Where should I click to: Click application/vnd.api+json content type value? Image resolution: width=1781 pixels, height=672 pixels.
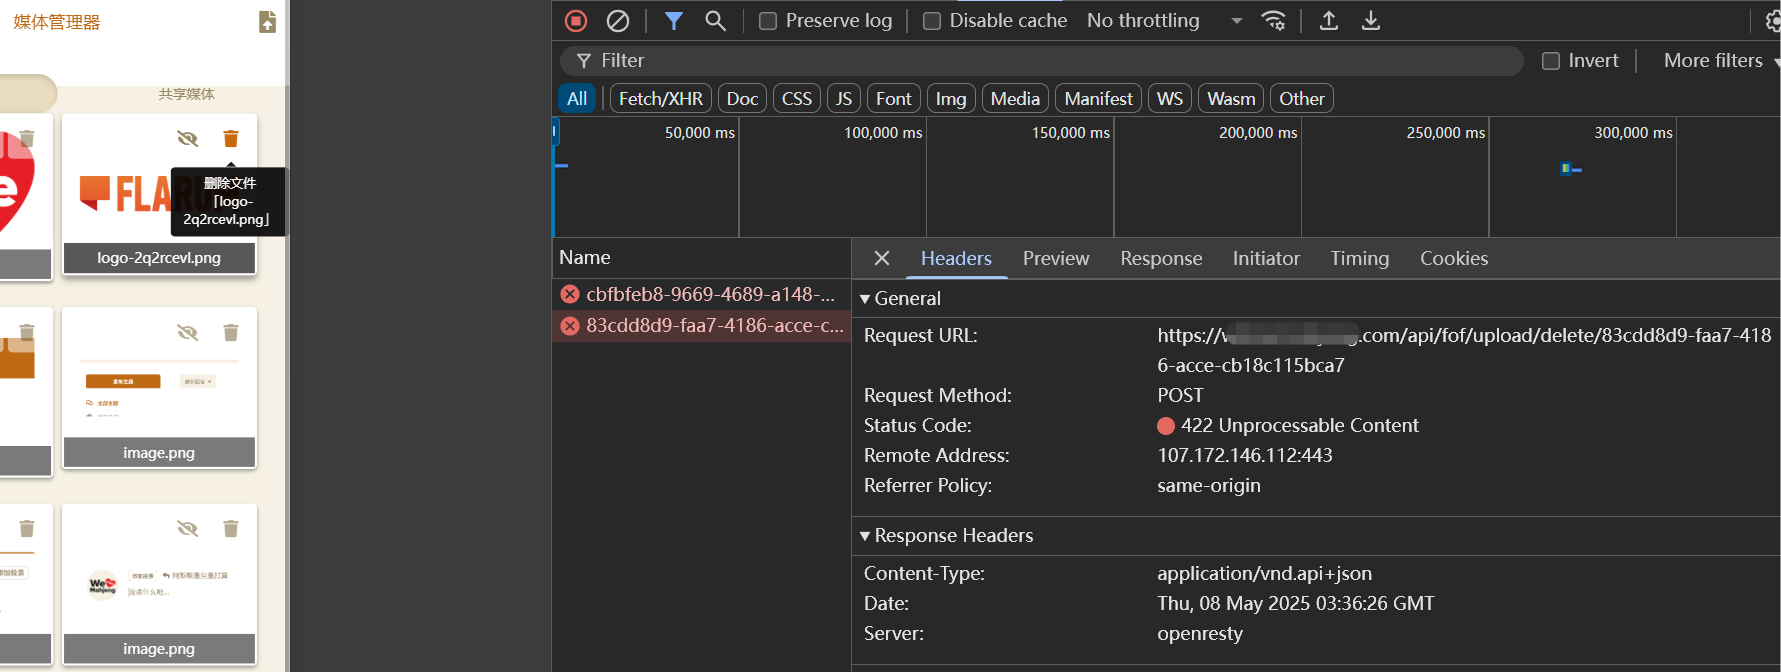[x=1265, y=574]
